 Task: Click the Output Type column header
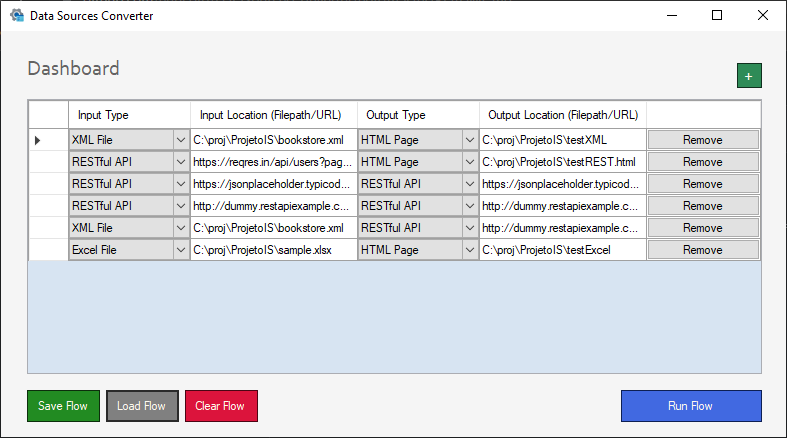419,115
